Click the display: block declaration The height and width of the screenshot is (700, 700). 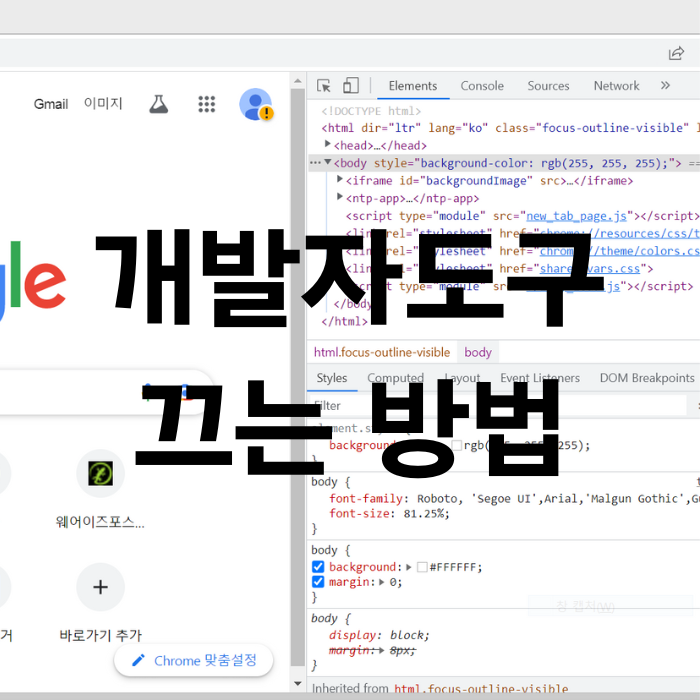[x=379, y=635]
